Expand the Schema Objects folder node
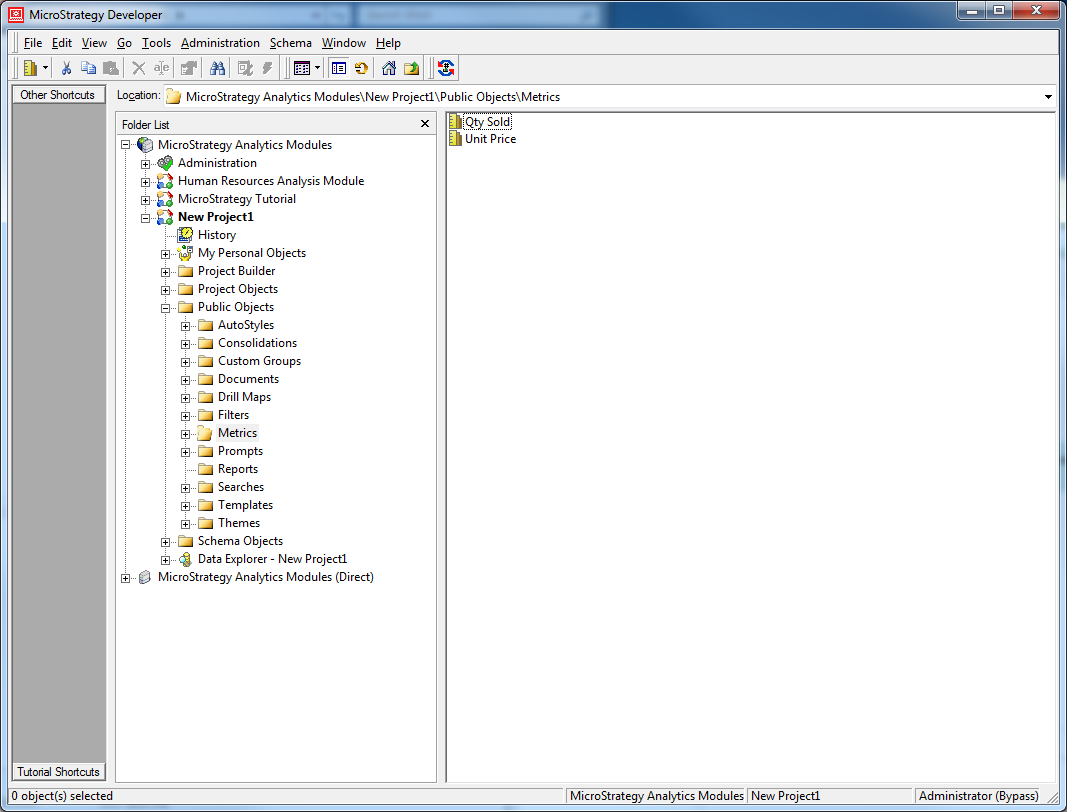Screen dimensions: 1067x812 pos(166,542)
